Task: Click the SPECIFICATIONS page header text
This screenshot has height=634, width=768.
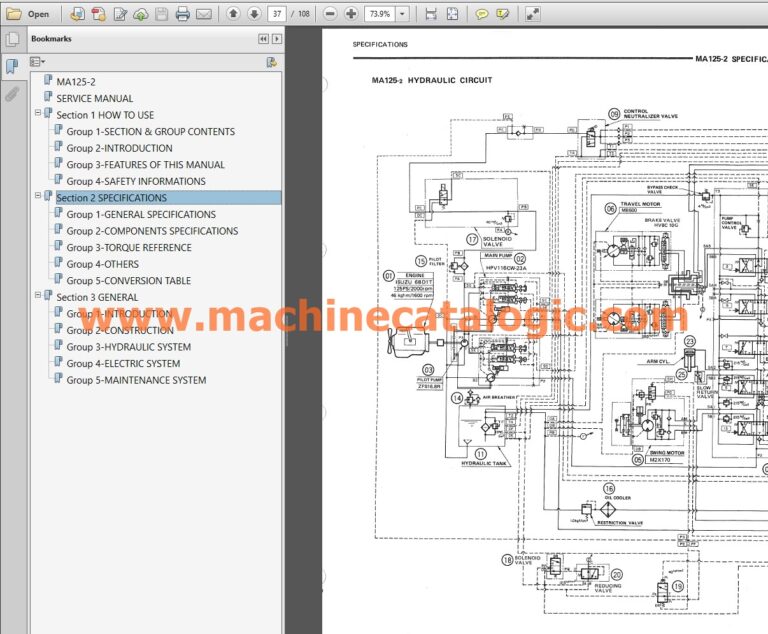Action: pyautogui.click(x=380, y=45)
